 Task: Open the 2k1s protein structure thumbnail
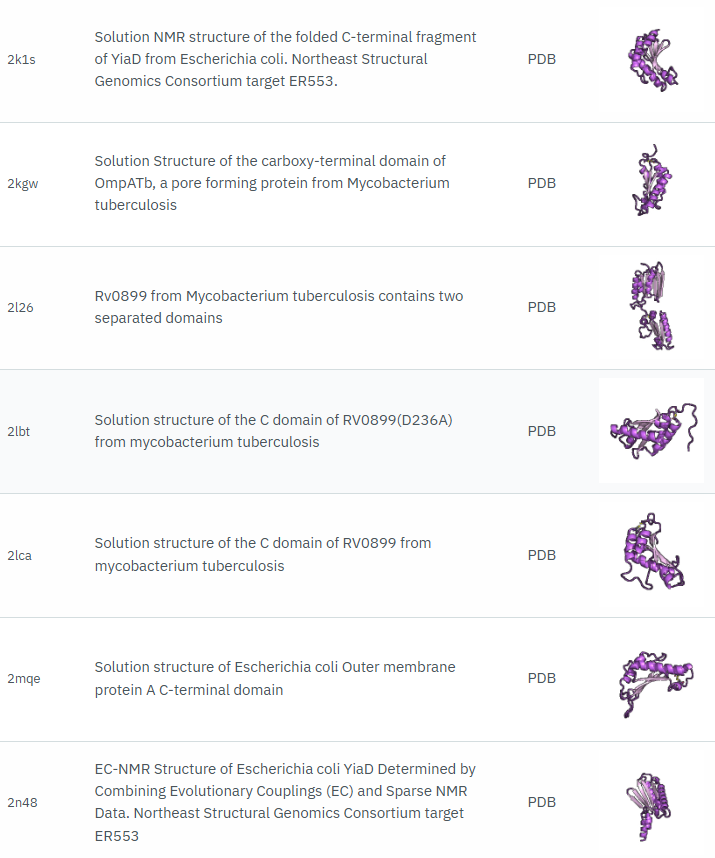[x=651, y=60]
